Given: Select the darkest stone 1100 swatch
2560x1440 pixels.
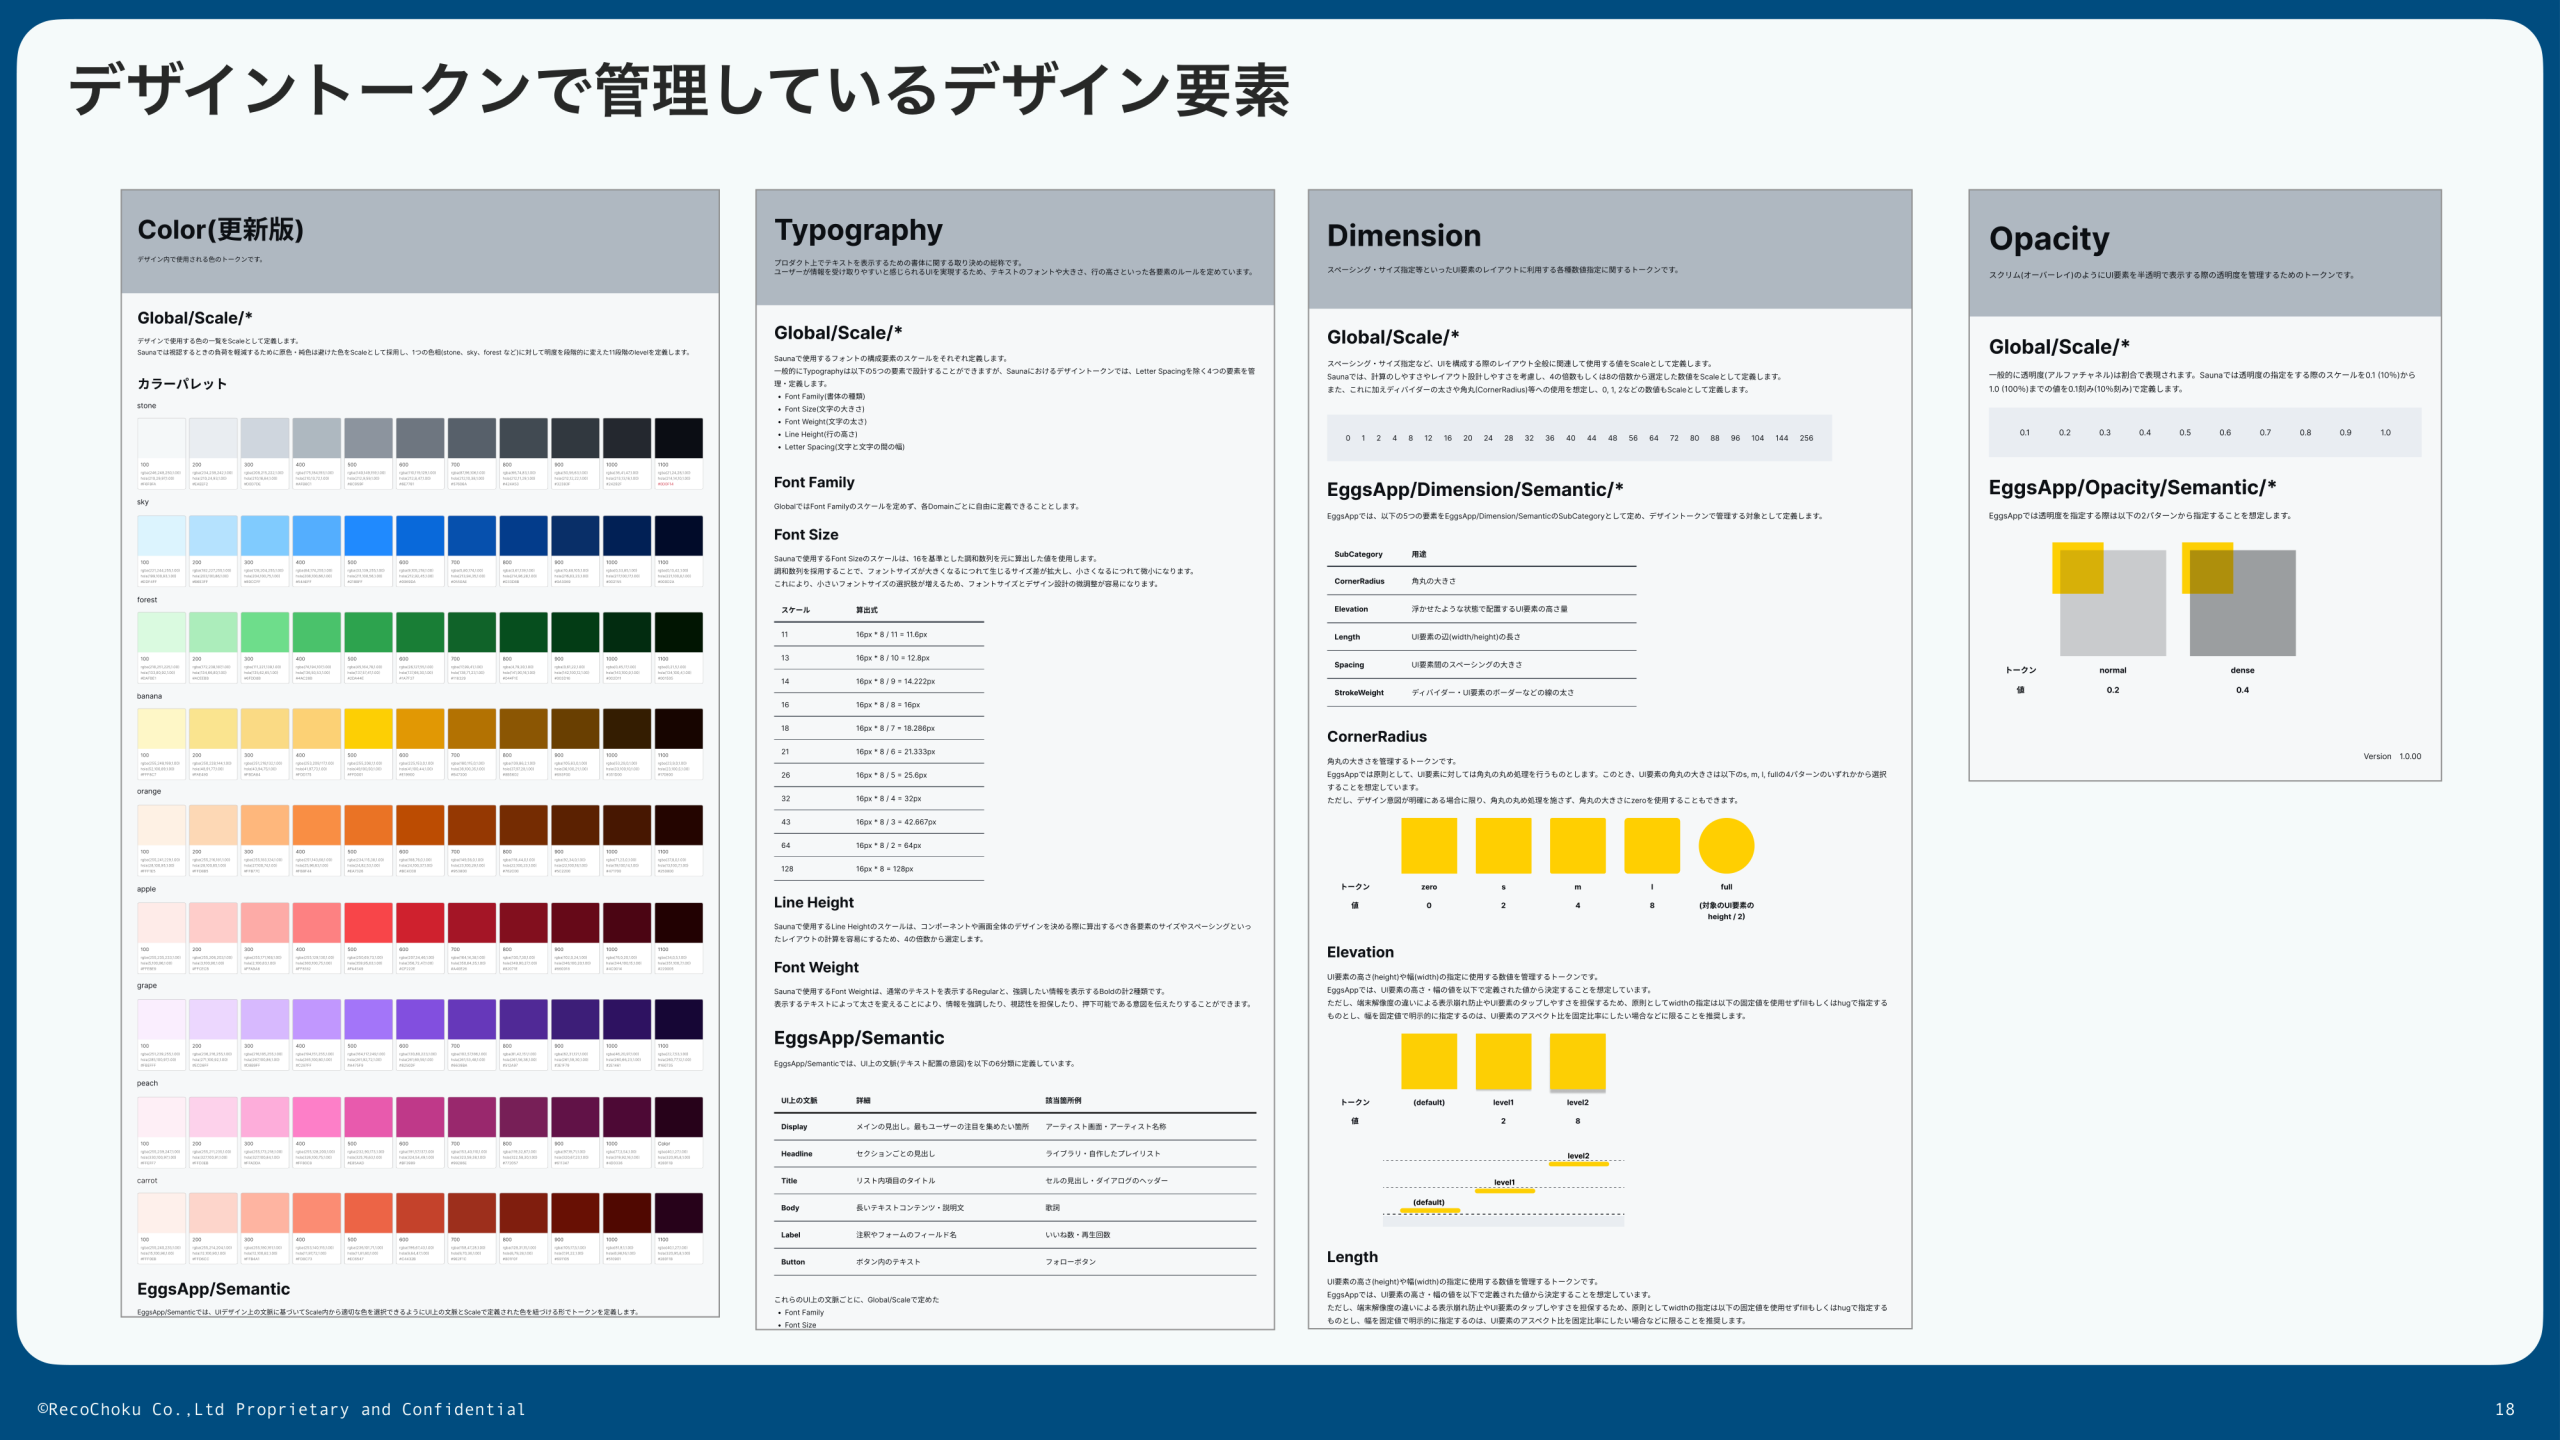Looking at the screenshot, I should (680, 440).
